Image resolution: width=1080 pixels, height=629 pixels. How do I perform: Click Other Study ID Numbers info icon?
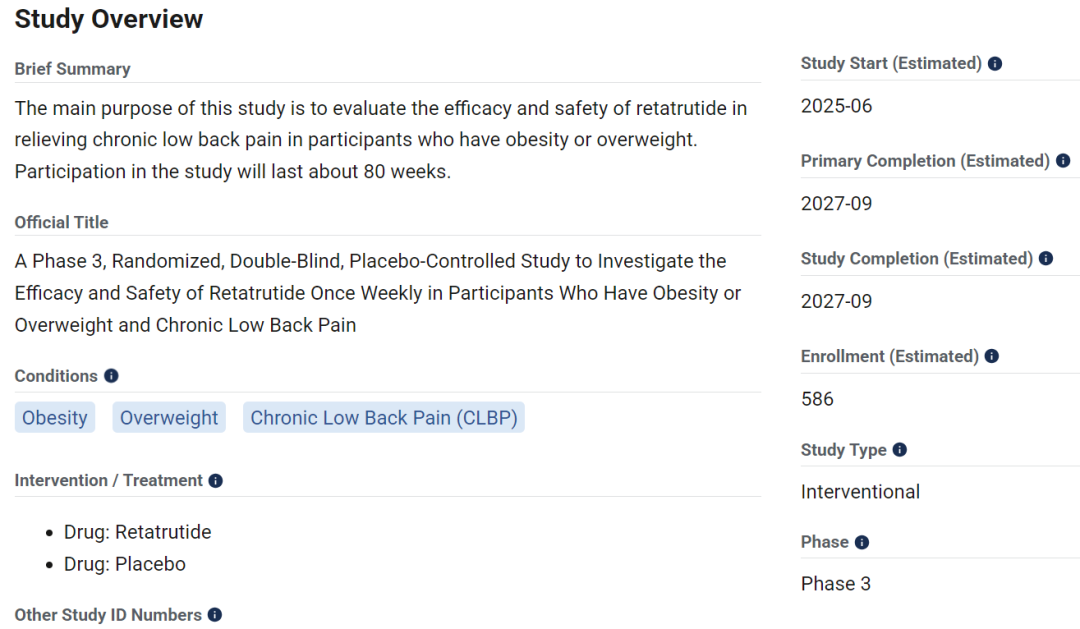point(215,615)
